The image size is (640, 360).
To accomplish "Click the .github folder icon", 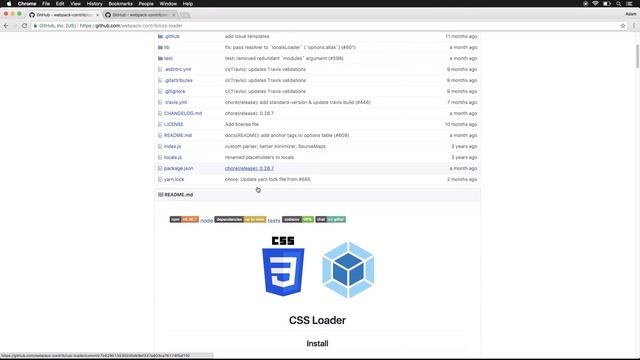I will click(x=160, y=36).
